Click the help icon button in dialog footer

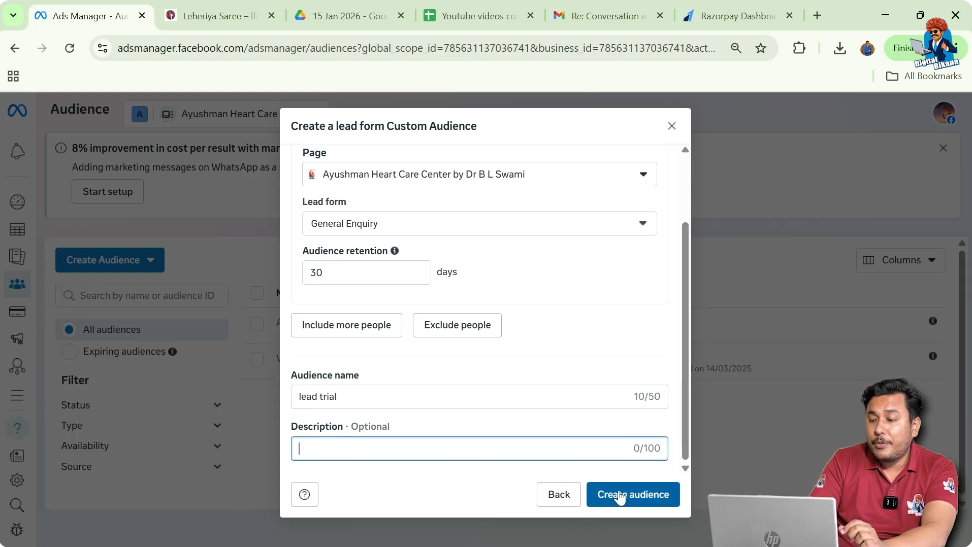(x=304, y=494)
